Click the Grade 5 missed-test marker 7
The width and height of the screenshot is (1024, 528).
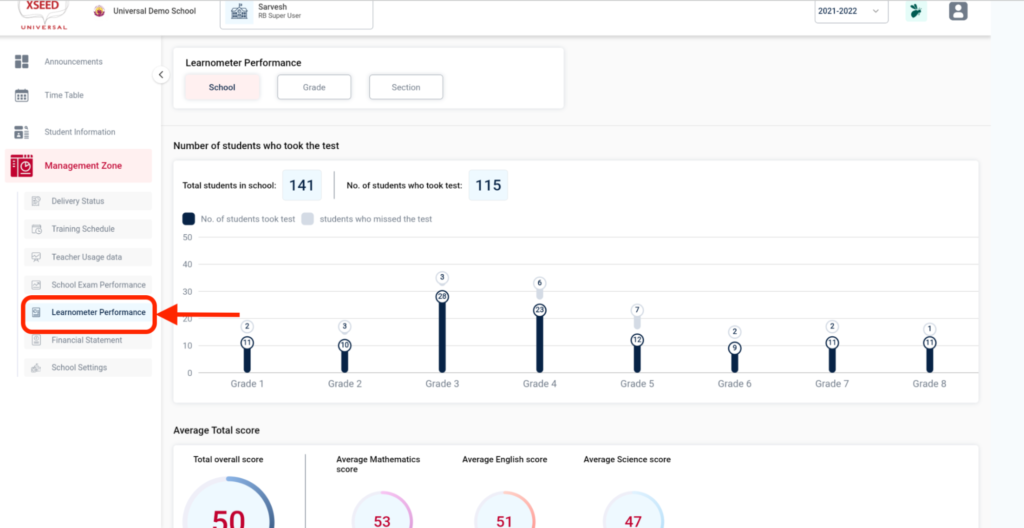637,310
